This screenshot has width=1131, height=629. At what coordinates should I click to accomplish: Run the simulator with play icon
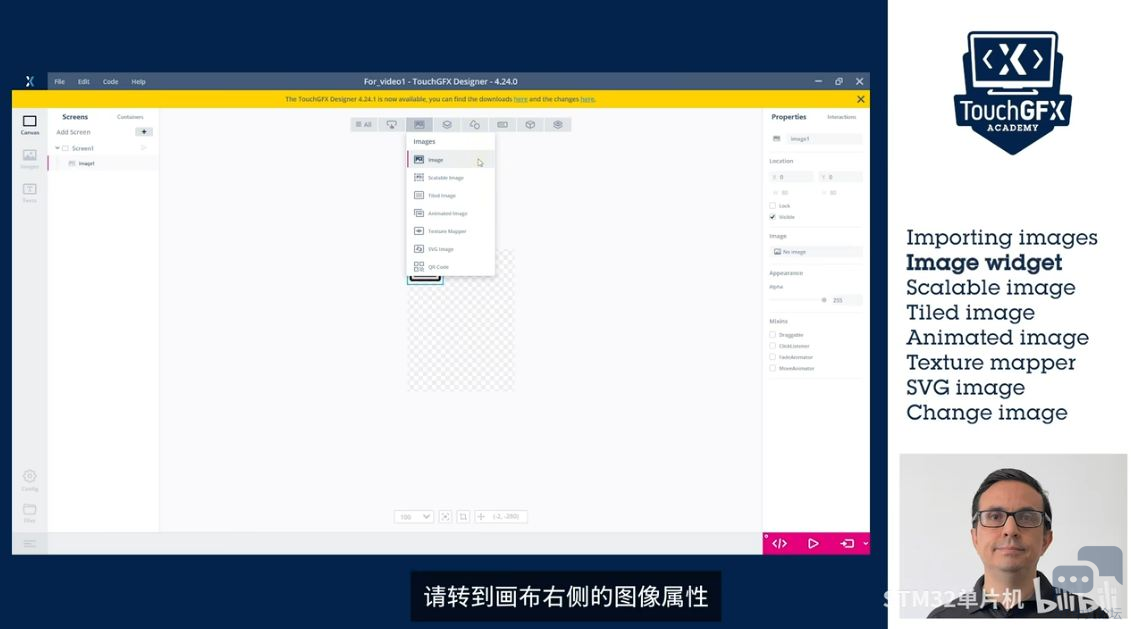[x=813, y=543]
